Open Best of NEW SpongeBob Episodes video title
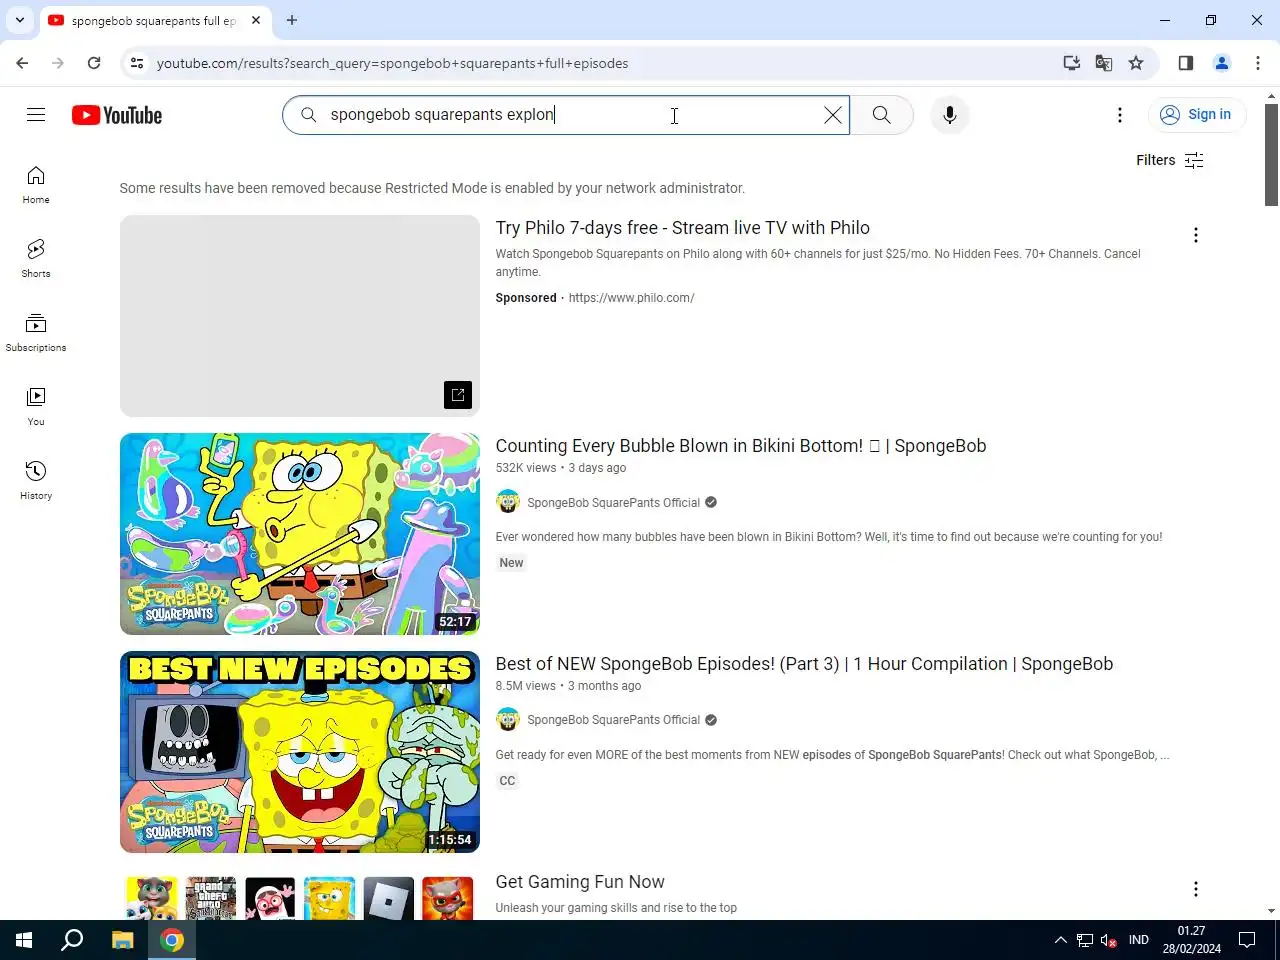The height and width of the screenshot is (960, 1280). pos(804,664)
